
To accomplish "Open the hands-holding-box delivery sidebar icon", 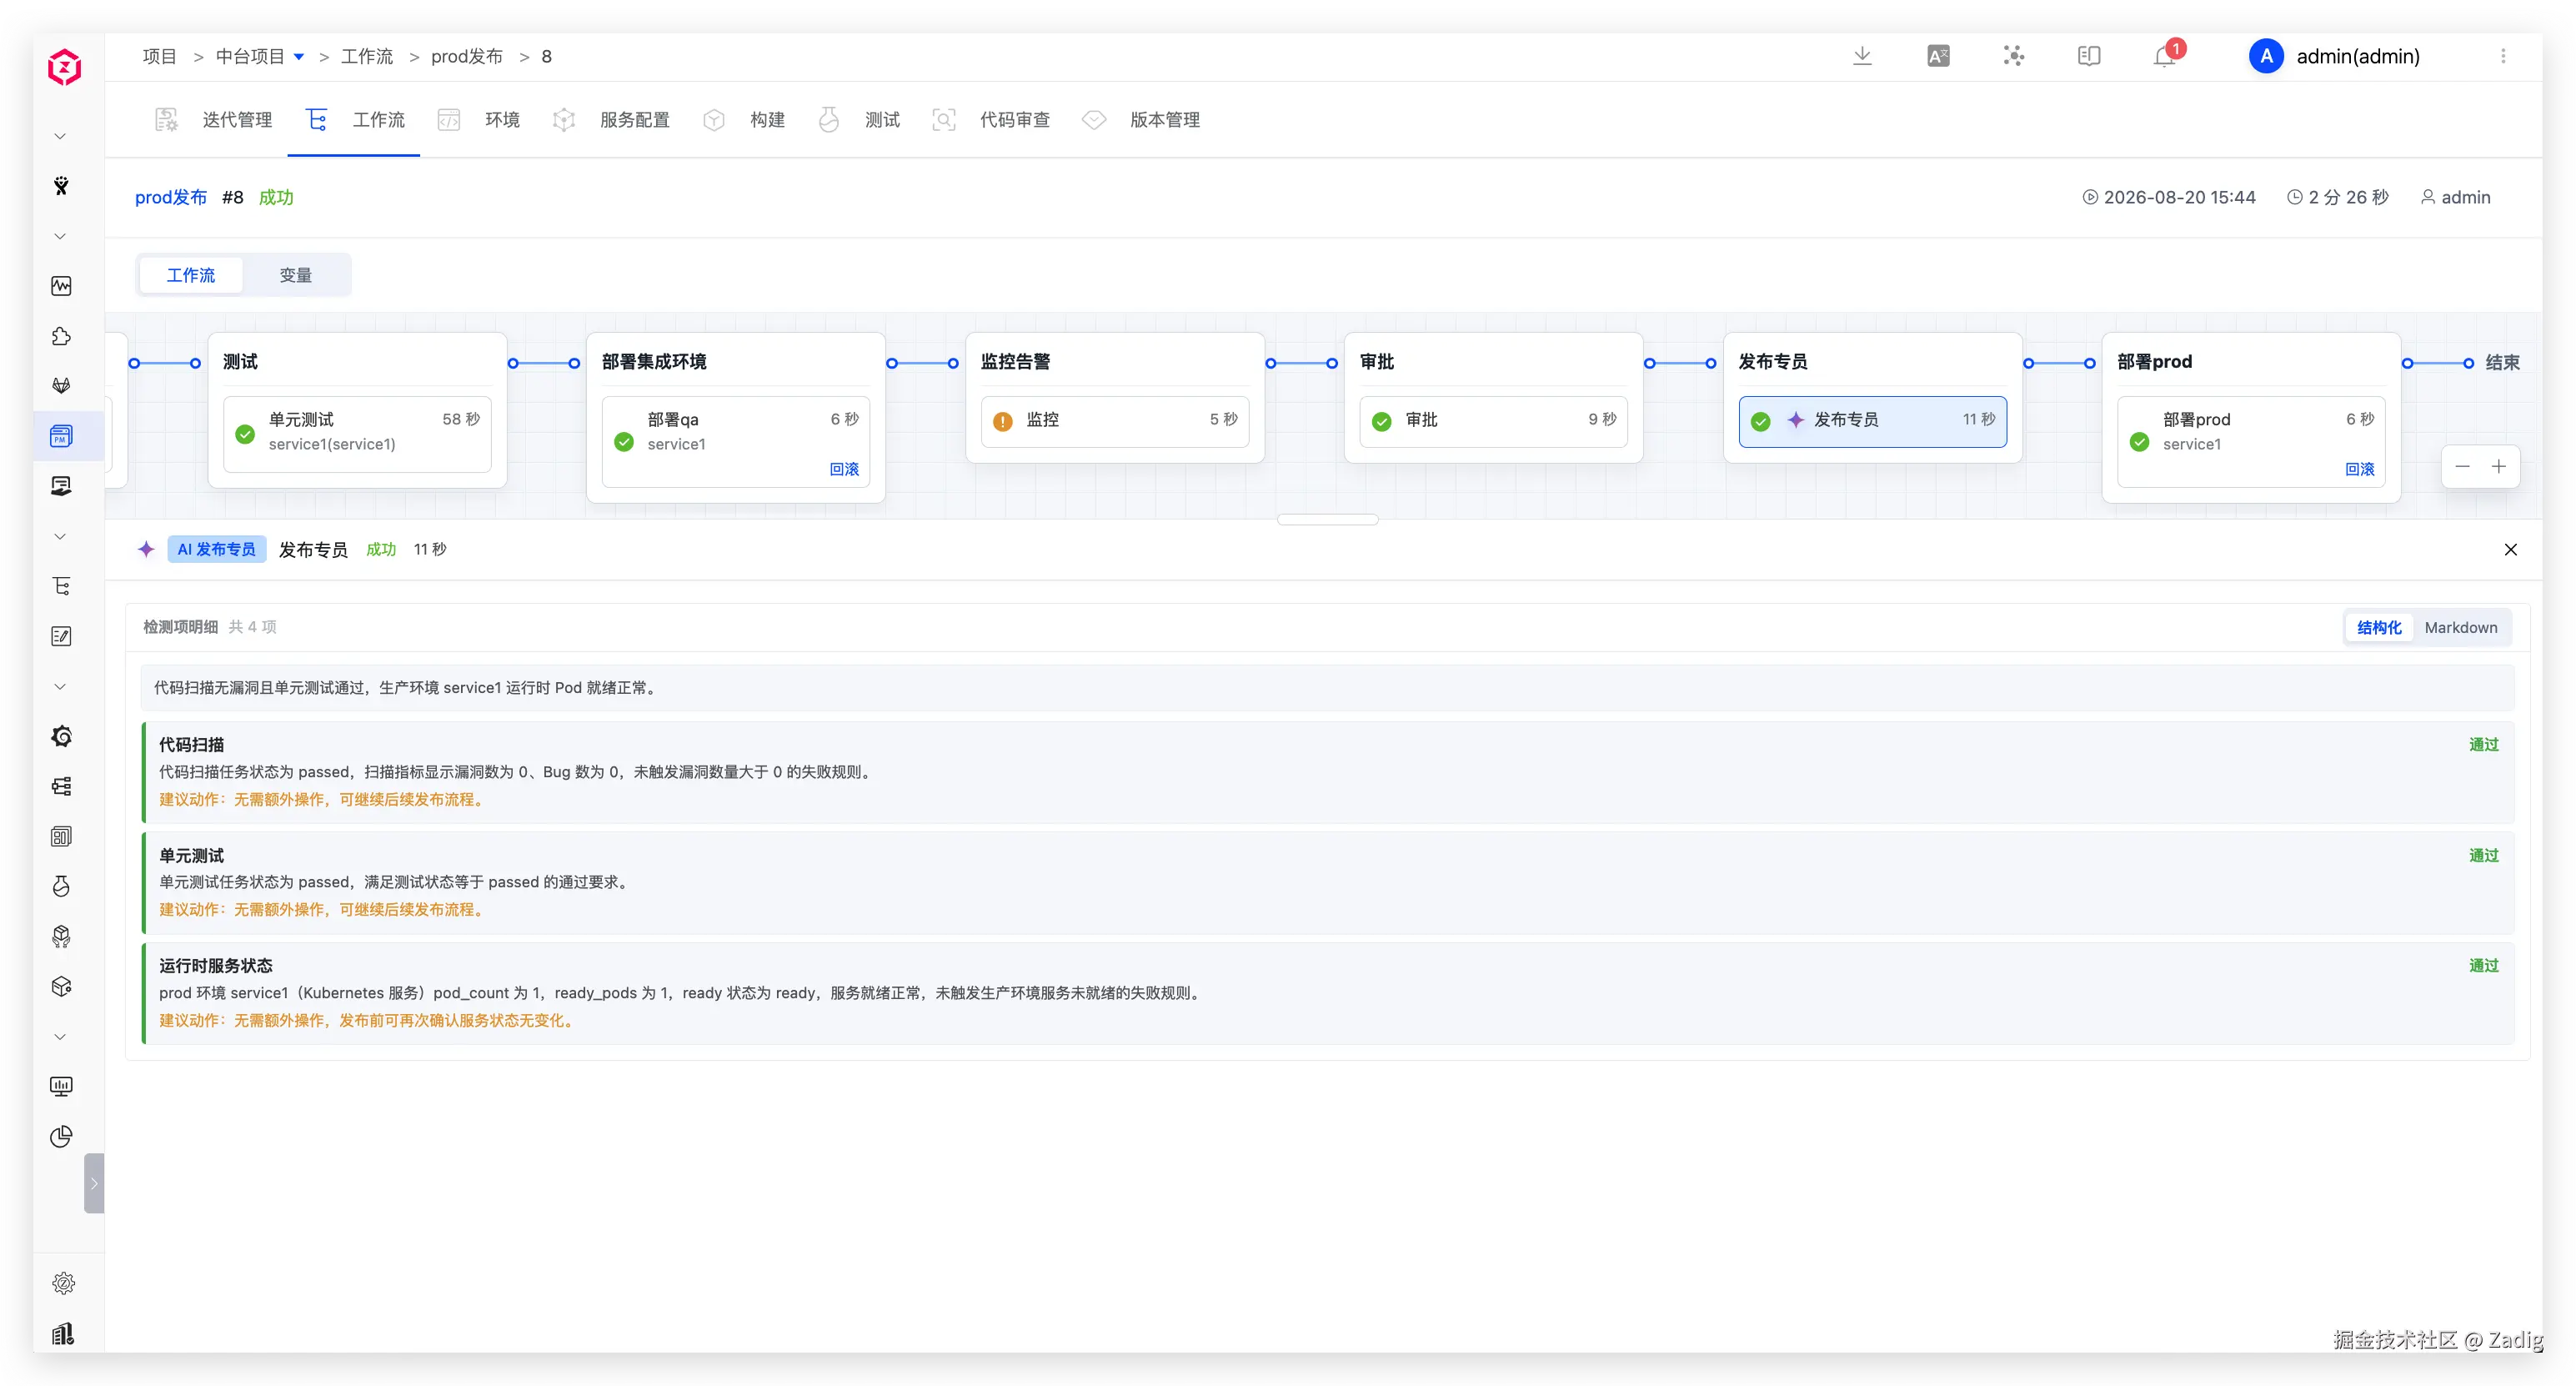I will click(x=61, y=936).
